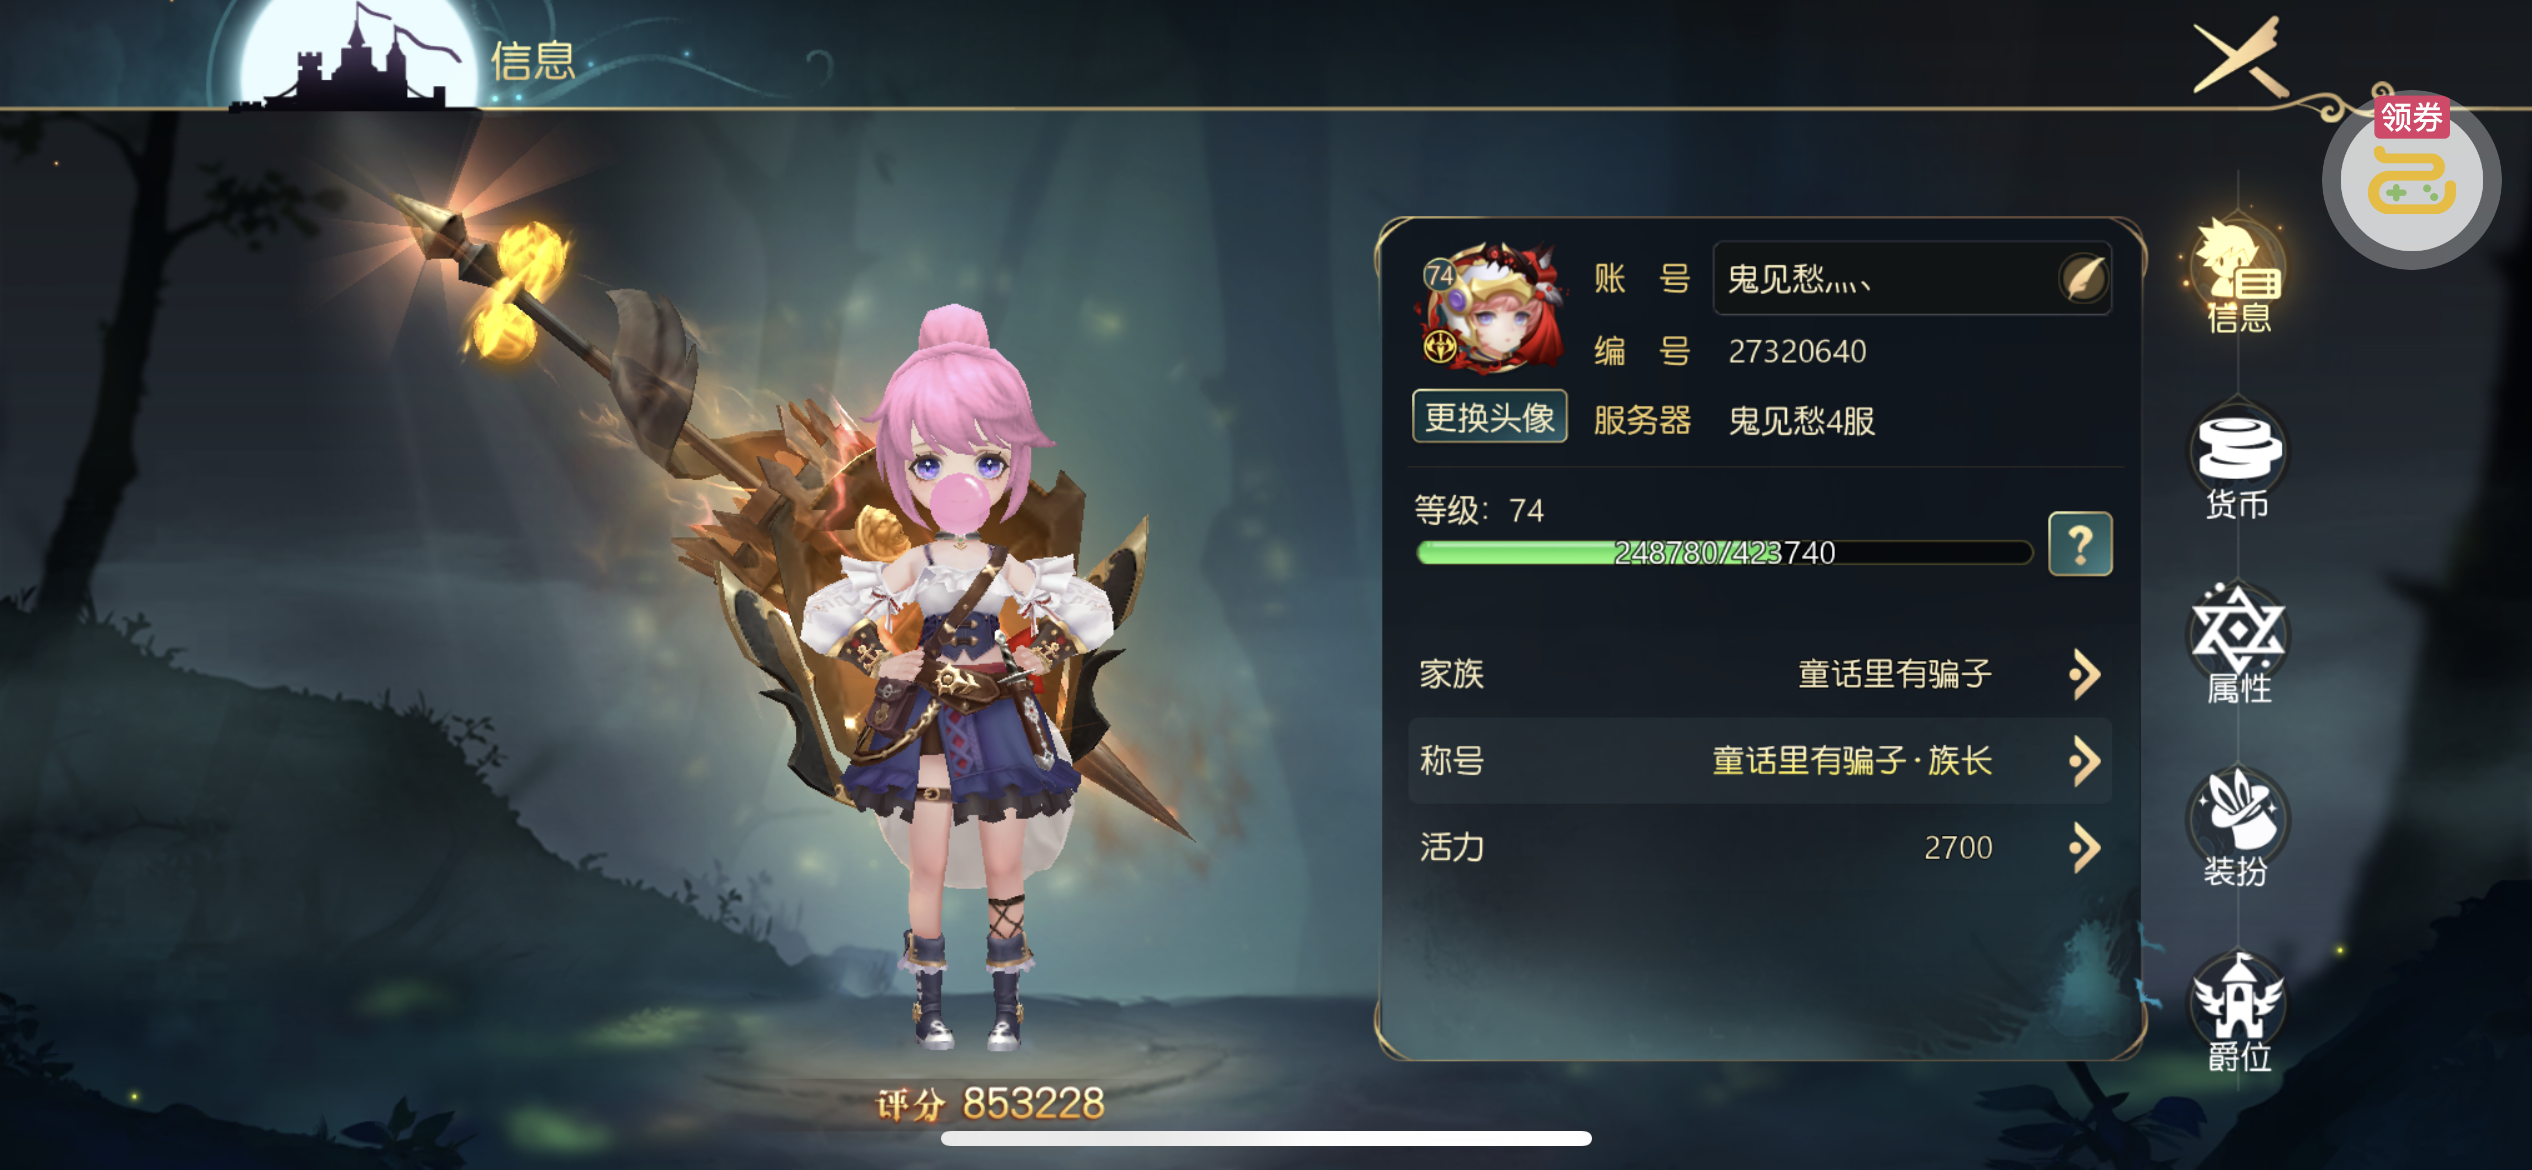Click the question mark help icon
The image size is (2532, 1170).
click(2080, 544)
